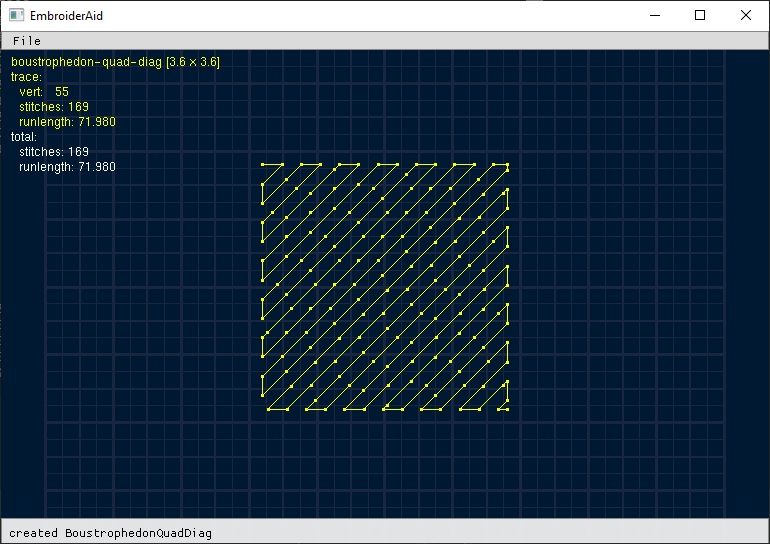This screenshot has width=770, height=544.
Task: Click the 'created BoustrophedonQuadDiag' status message
Action: [110, 533]
